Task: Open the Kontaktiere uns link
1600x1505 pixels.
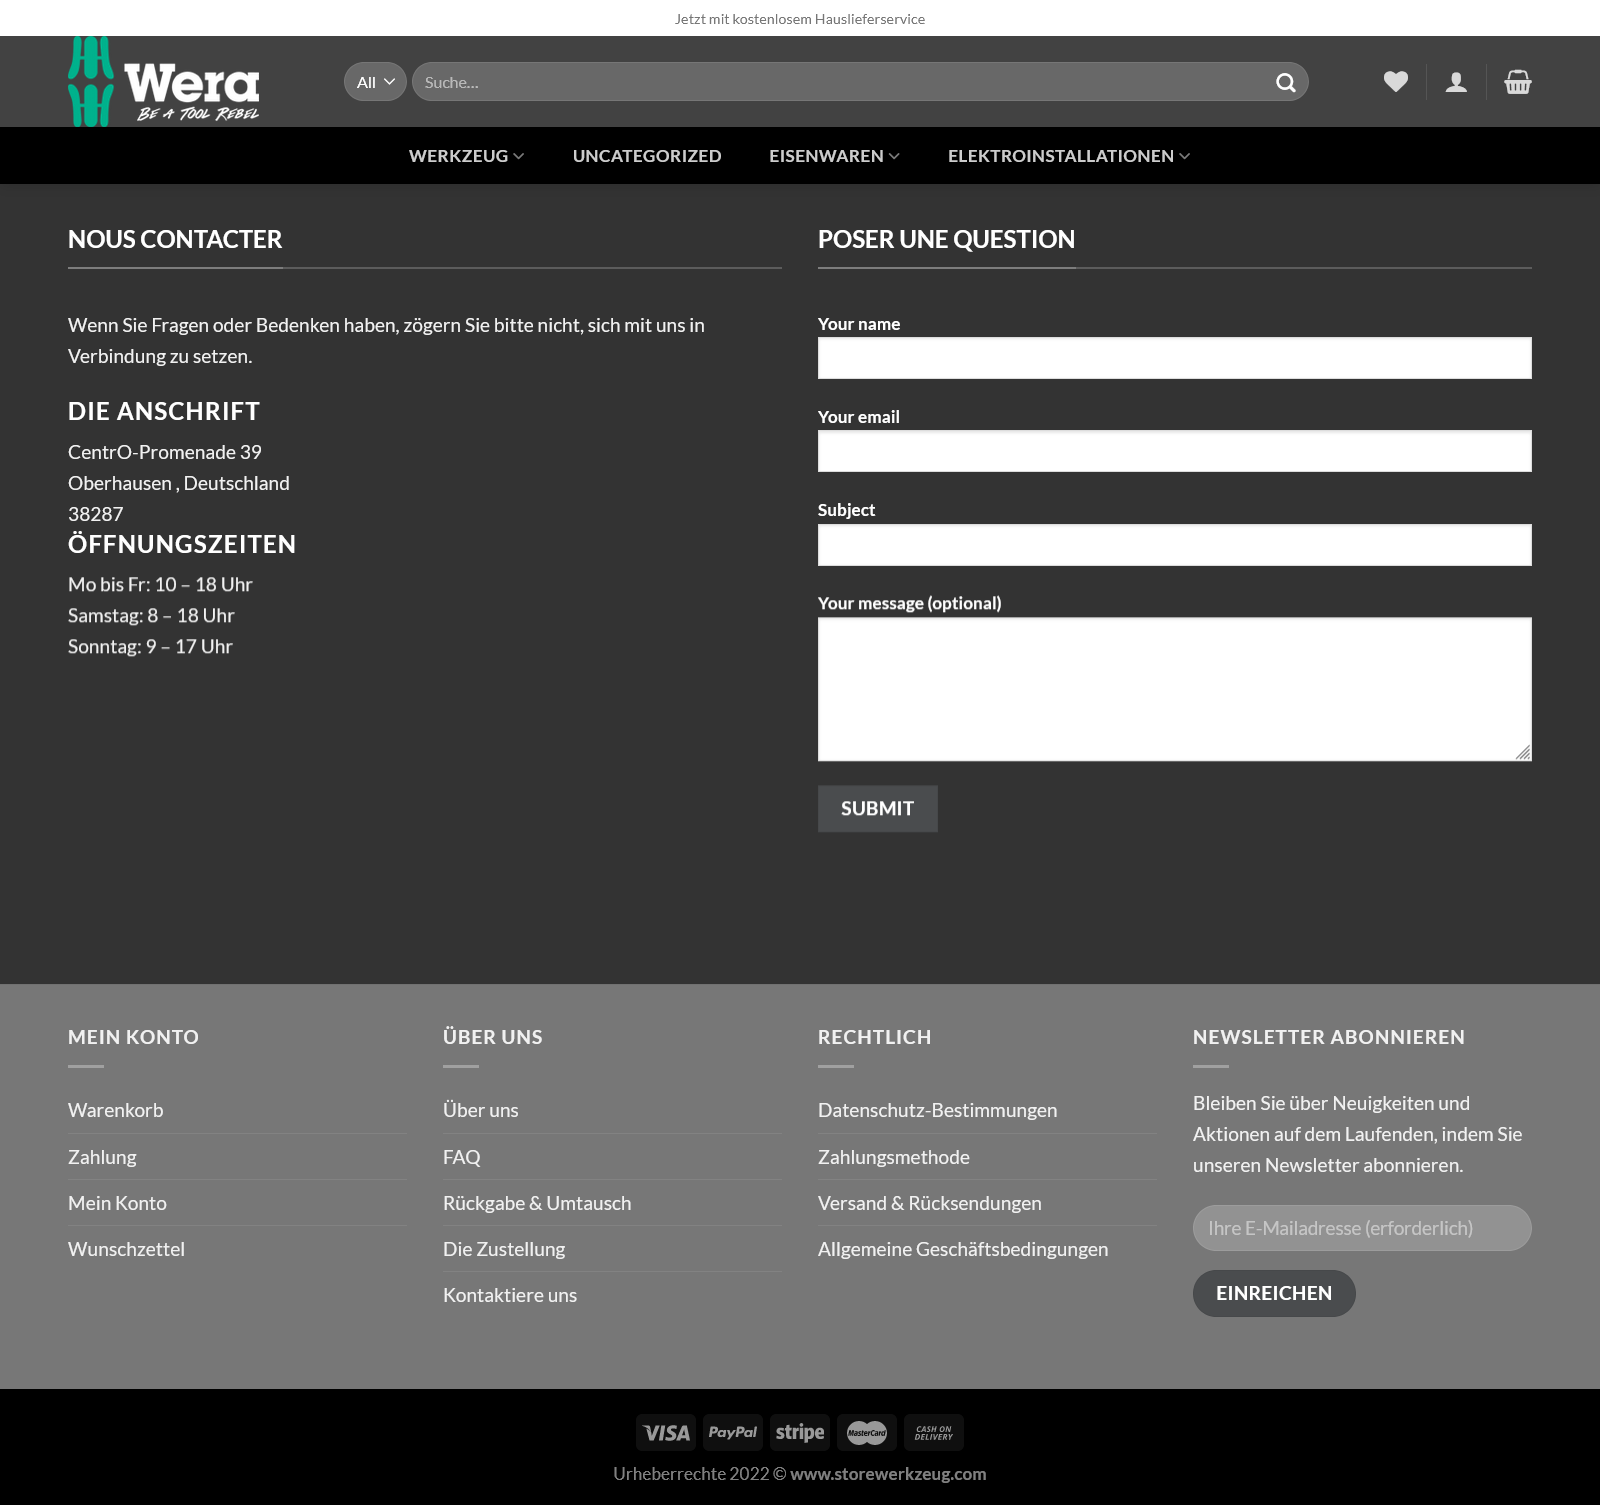Action: pos(510,1295)
